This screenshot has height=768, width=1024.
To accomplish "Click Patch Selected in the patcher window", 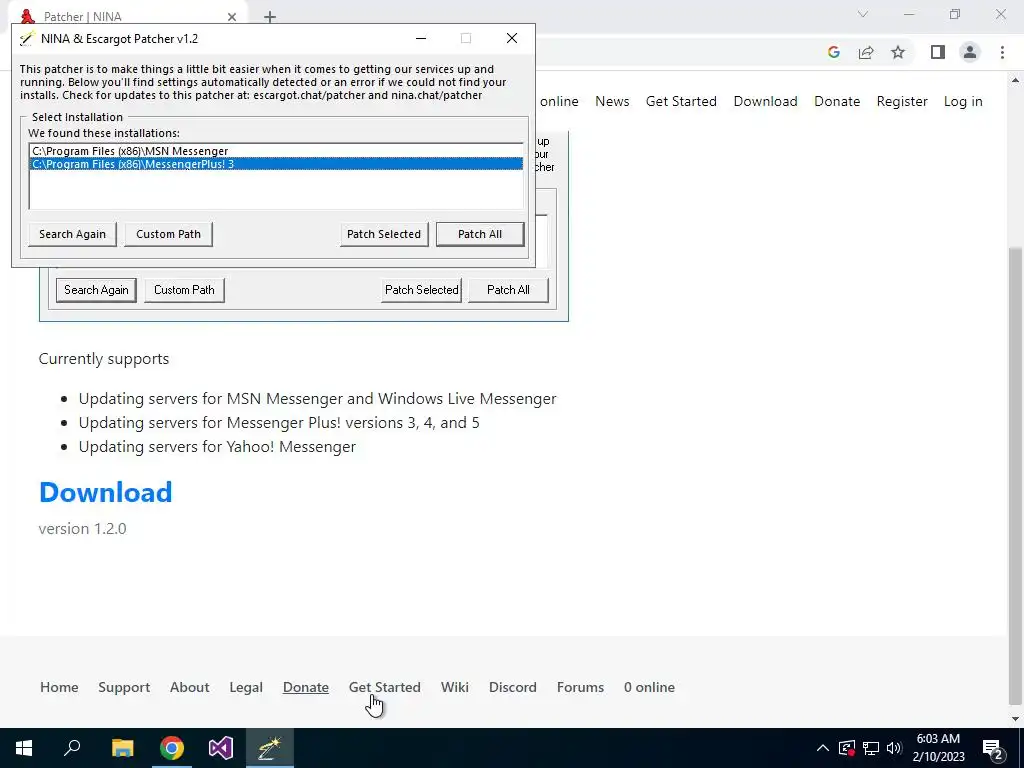I will [384, 234].
